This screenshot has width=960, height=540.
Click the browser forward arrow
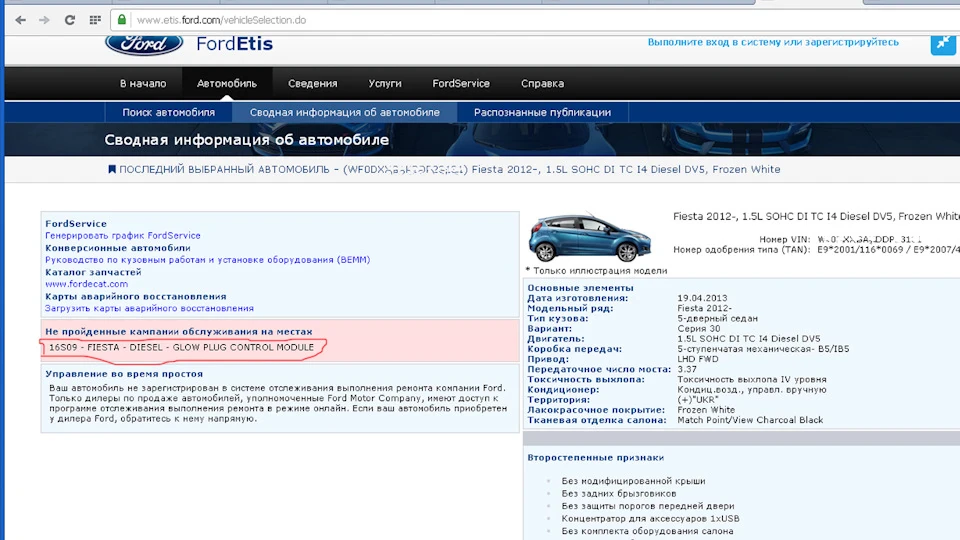tap(44, 20)
